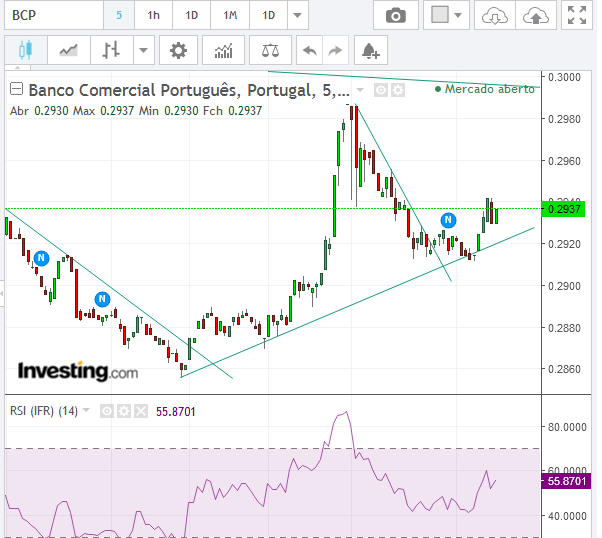Toggle main series visibility eye icon
The image size is (602, 538).
[381, 91]
